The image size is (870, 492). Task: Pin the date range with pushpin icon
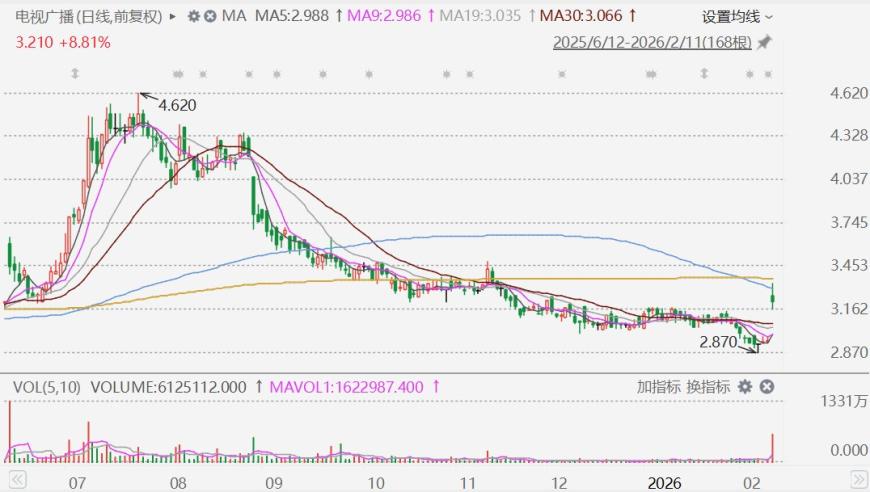click(x=764, y=43)
